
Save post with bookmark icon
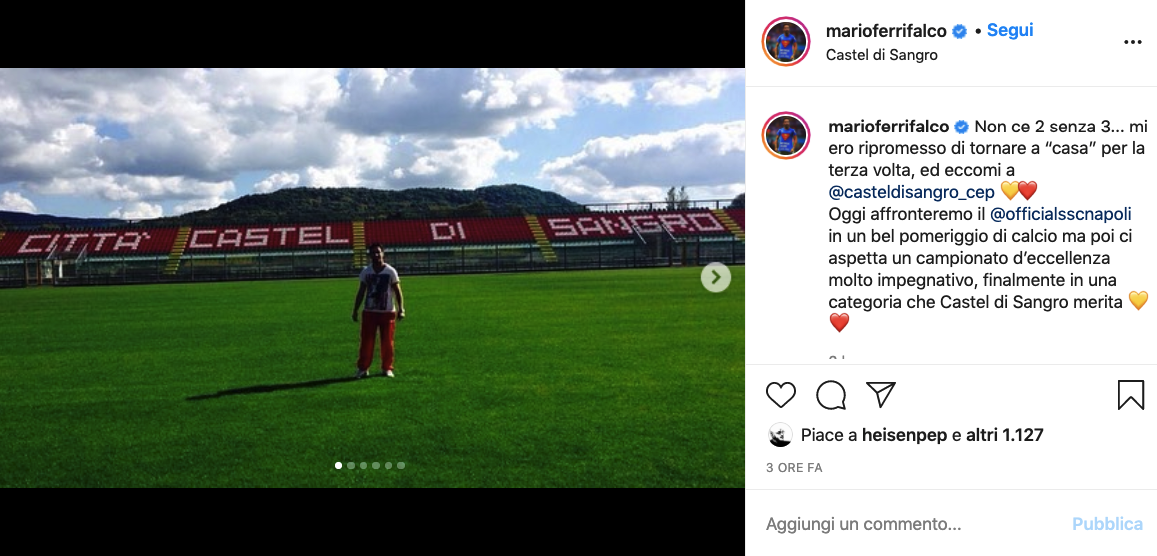[1130, 395]
